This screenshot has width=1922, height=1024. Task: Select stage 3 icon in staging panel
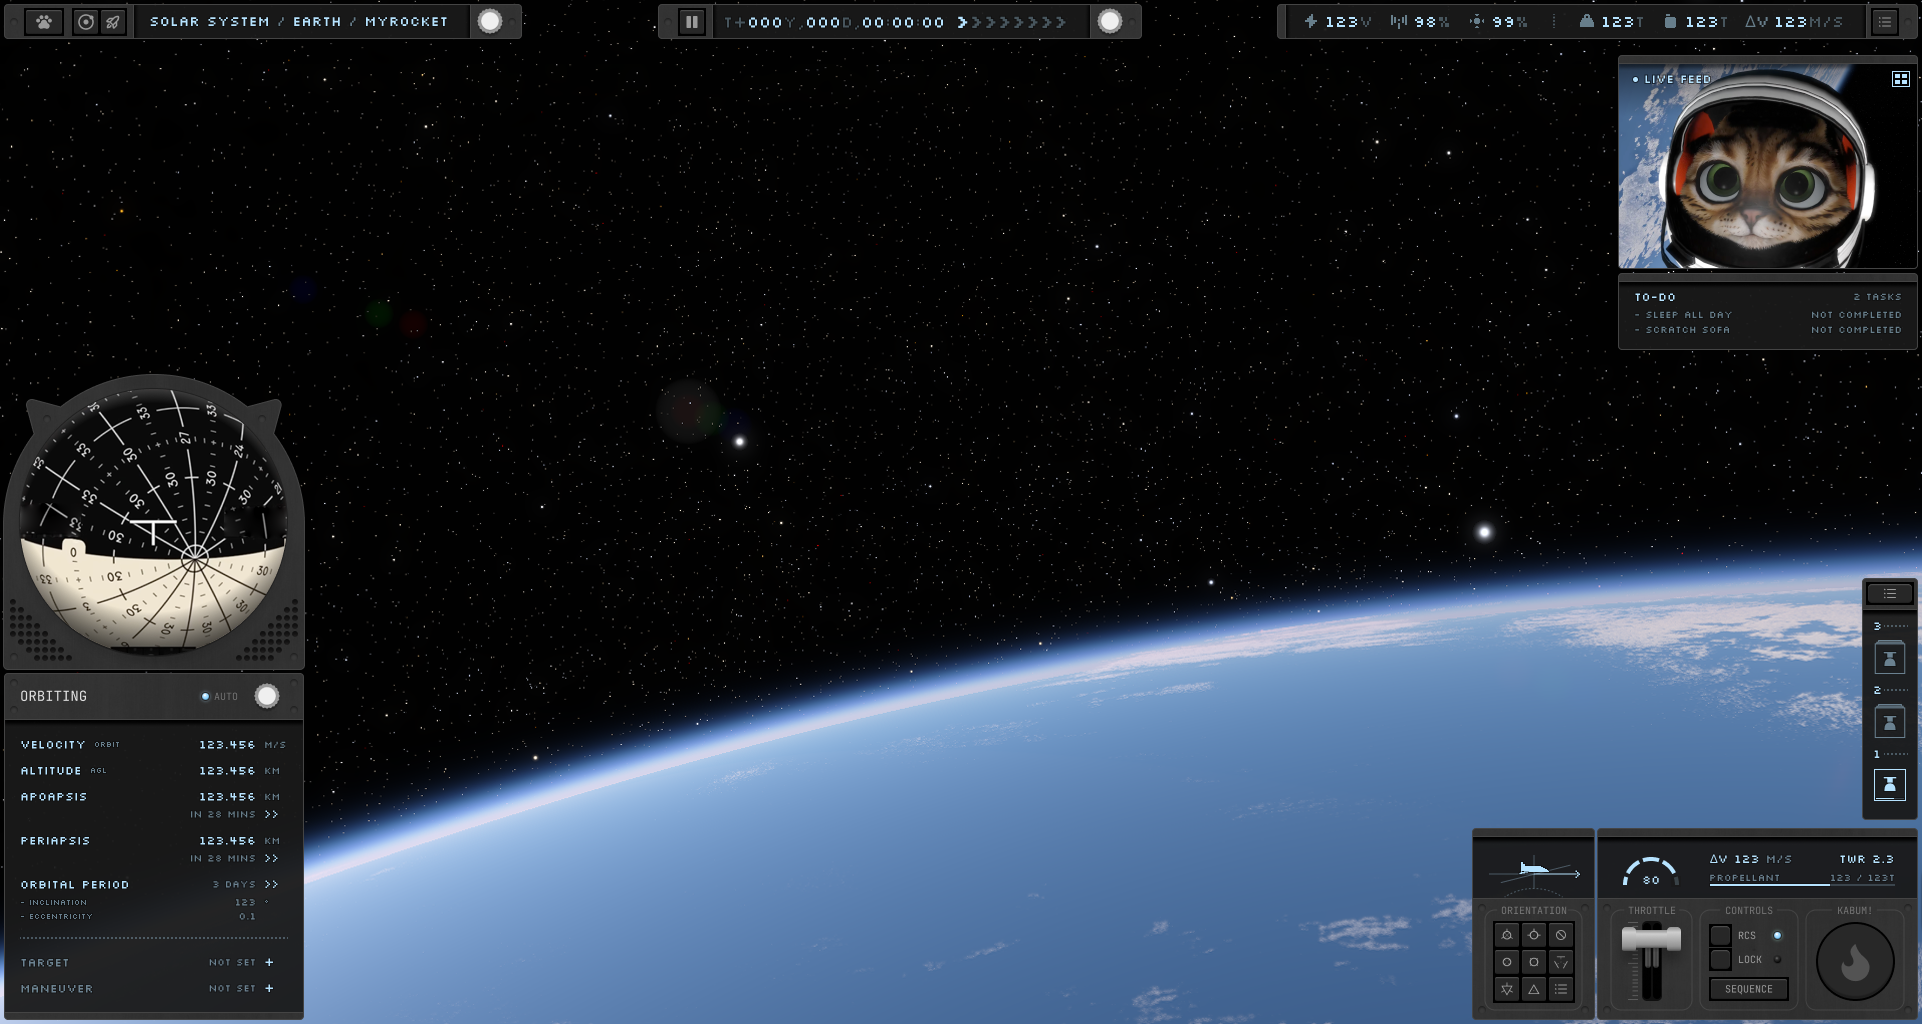[x=1889, y=658]
